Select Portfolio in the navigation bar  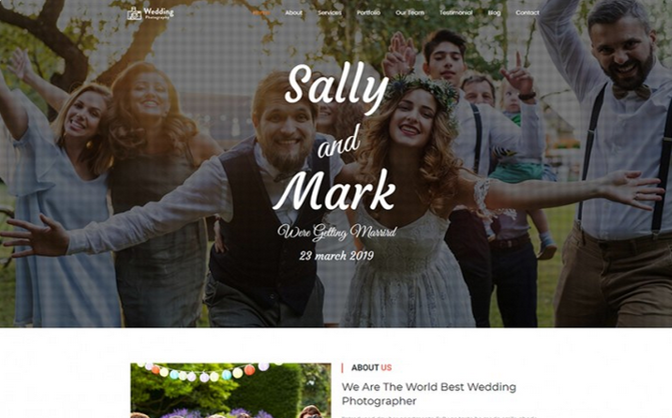[x=369, y=13]
